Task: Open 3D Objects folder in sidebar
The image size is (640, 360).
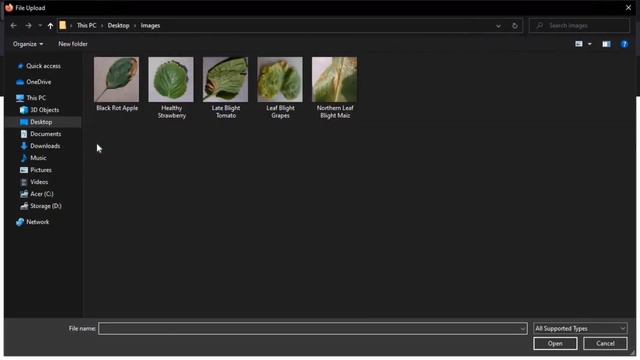Action: 44,110
